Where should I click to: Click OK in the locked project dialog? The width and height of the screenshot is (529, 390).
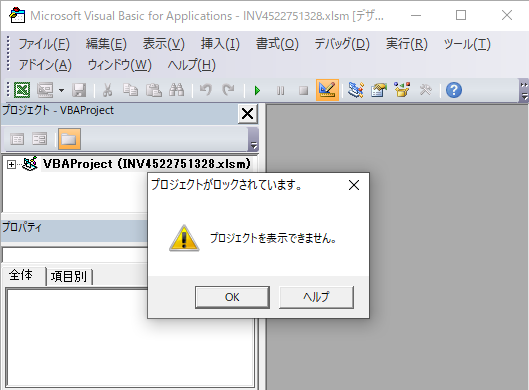pyautogui.click(x=232, y=297)
